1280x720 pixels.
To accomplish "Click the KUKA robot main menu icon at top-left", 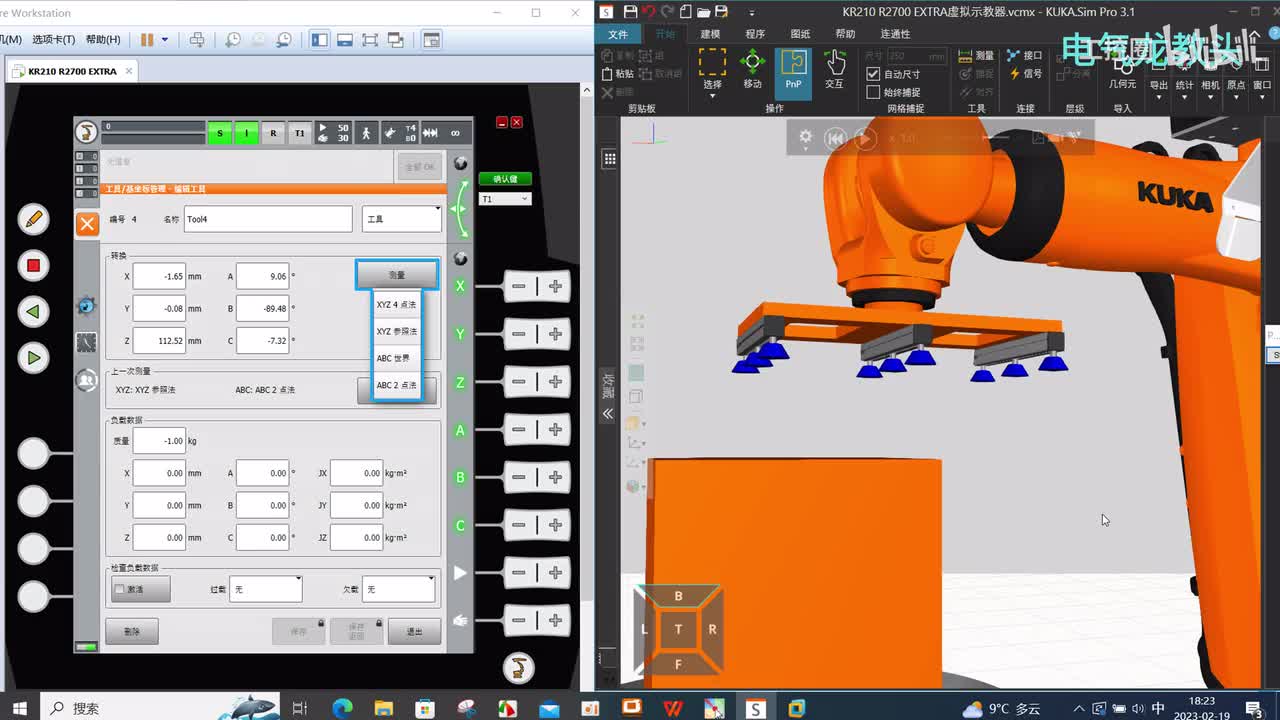I will [87, 132].
